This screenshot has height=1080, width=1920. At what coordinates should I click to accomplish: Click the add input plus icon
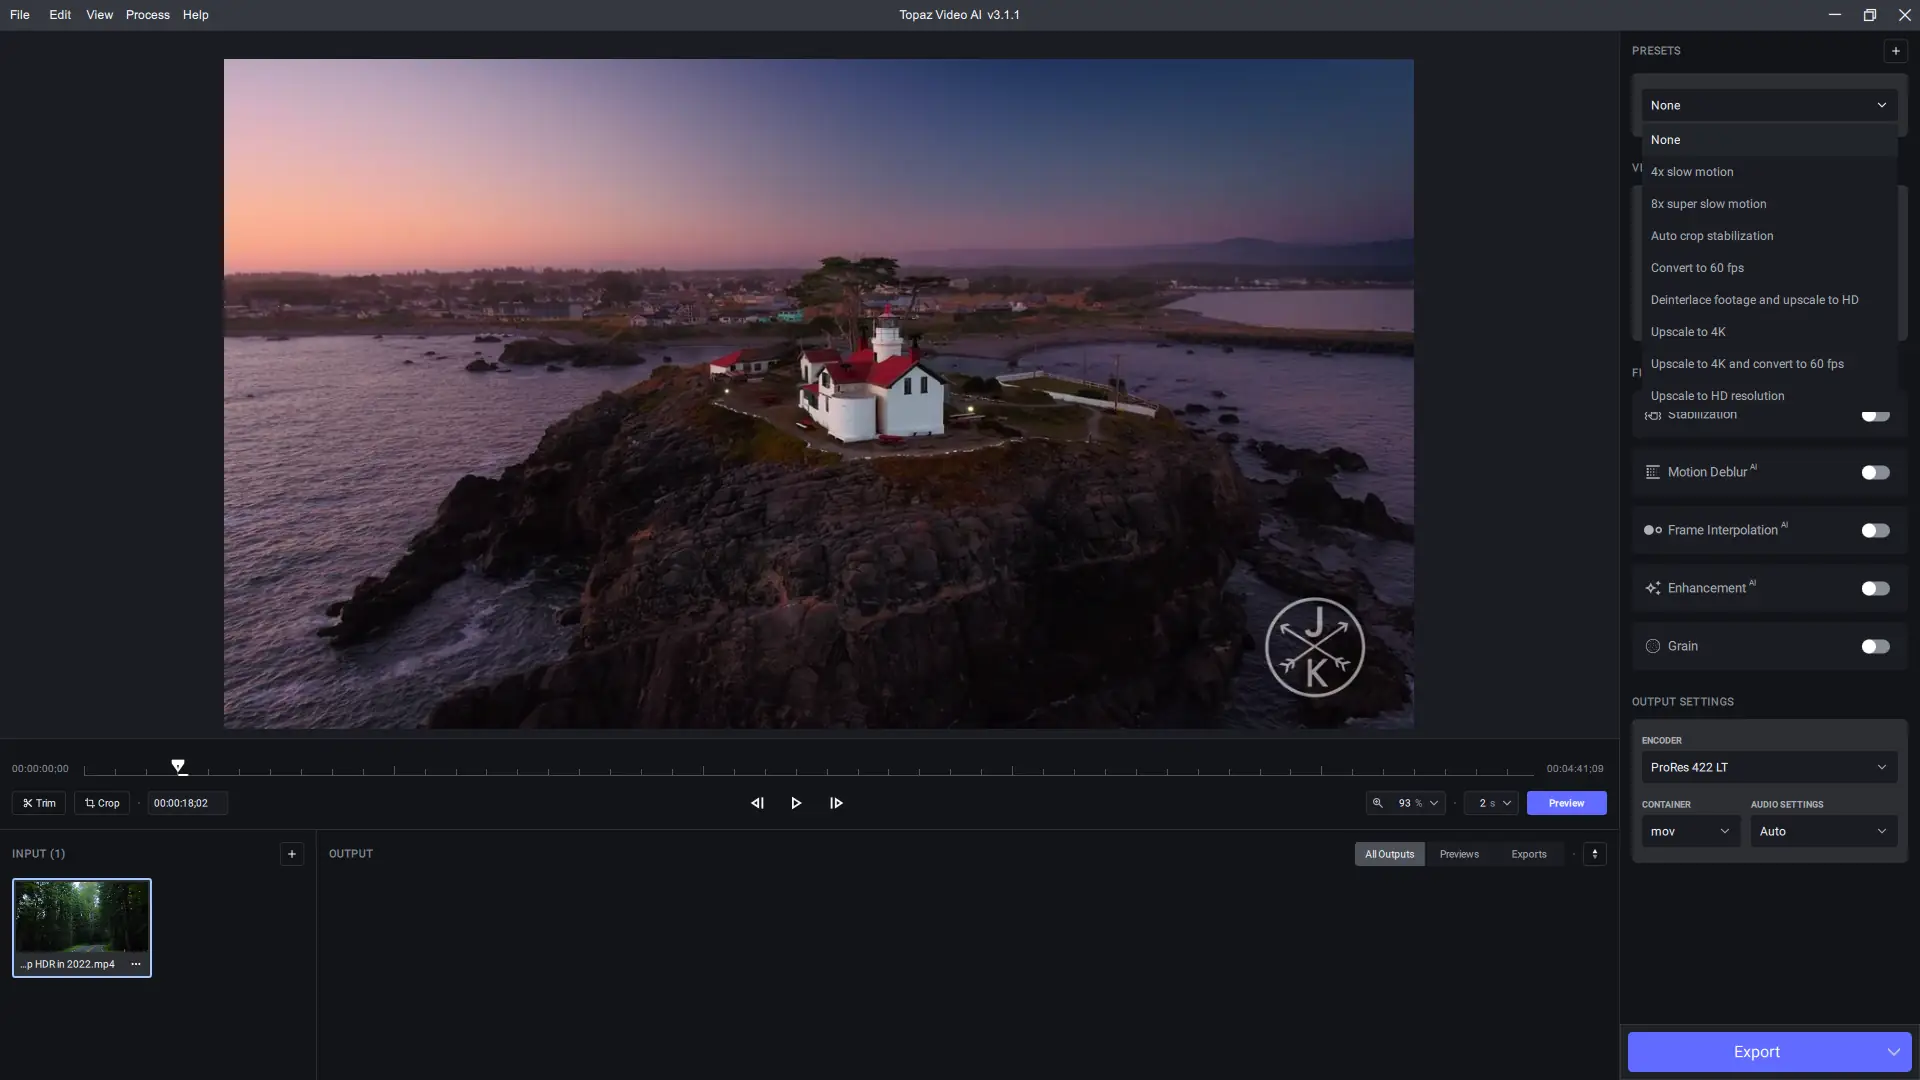point(292,854)
